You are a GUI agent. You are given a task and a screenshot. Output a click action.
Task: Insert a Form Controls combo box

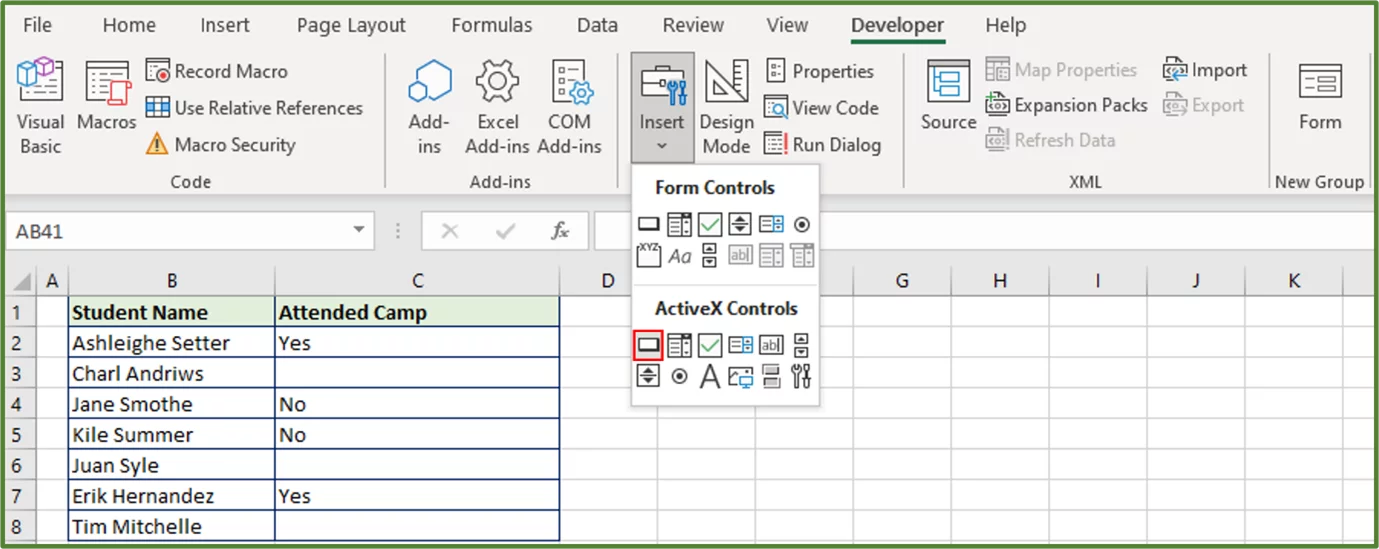point(679,225)
